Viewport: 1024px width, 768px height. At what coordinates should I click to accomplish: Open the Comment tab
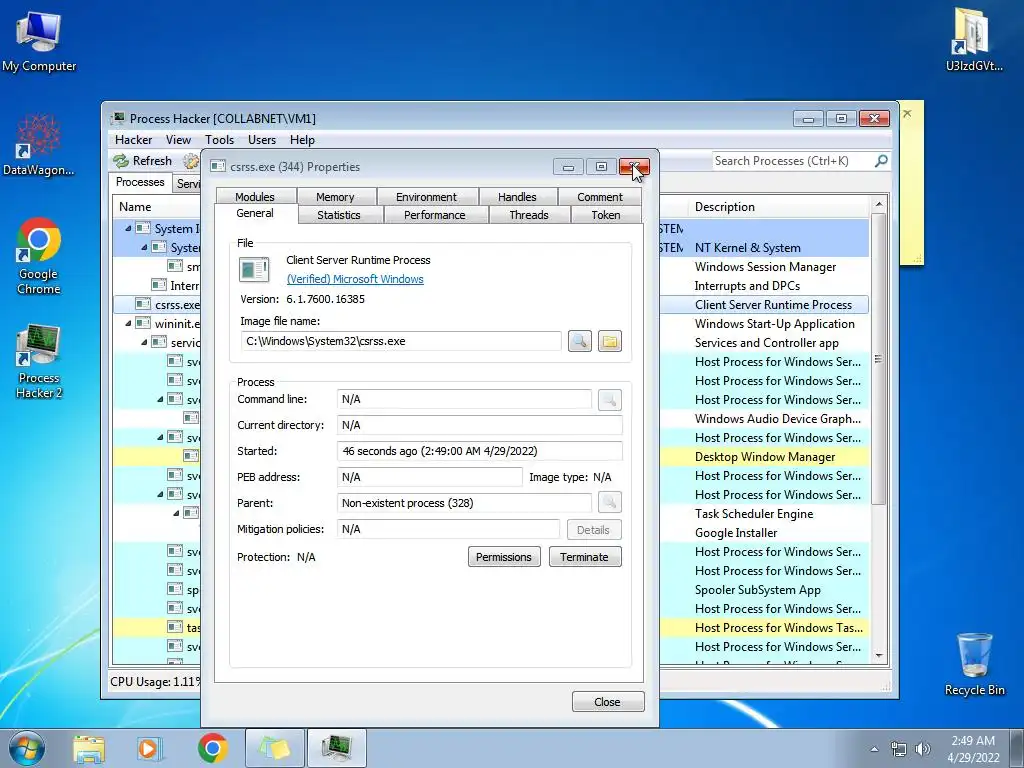pyautogui.click(x=600, y=197)
